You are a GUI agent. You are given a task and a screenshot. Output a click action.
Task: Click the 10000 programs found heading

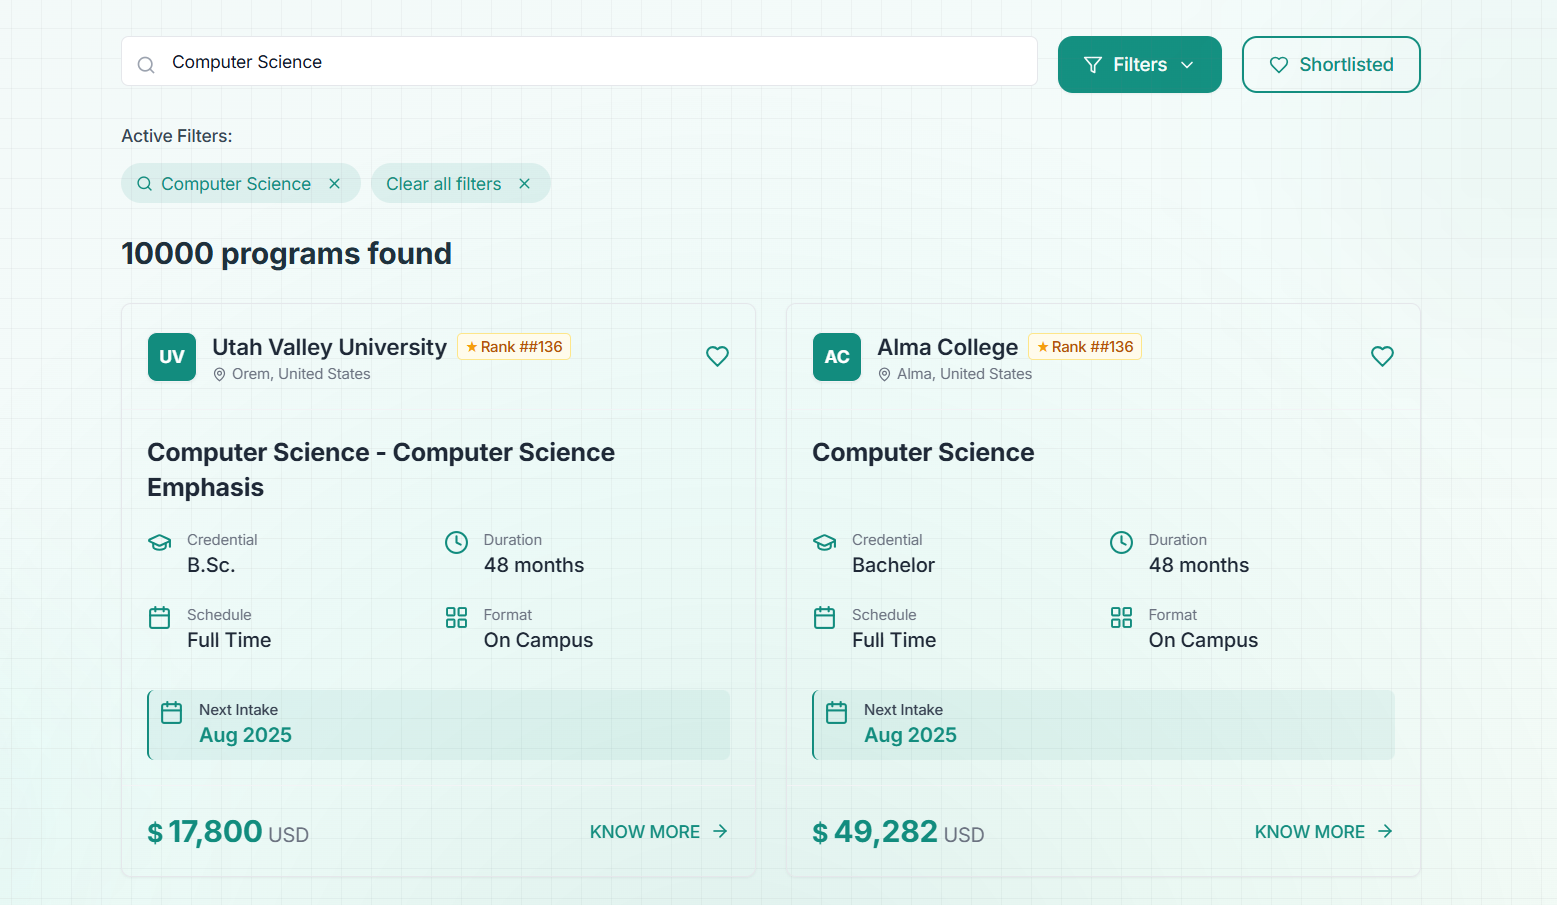[x=286, y=254]
